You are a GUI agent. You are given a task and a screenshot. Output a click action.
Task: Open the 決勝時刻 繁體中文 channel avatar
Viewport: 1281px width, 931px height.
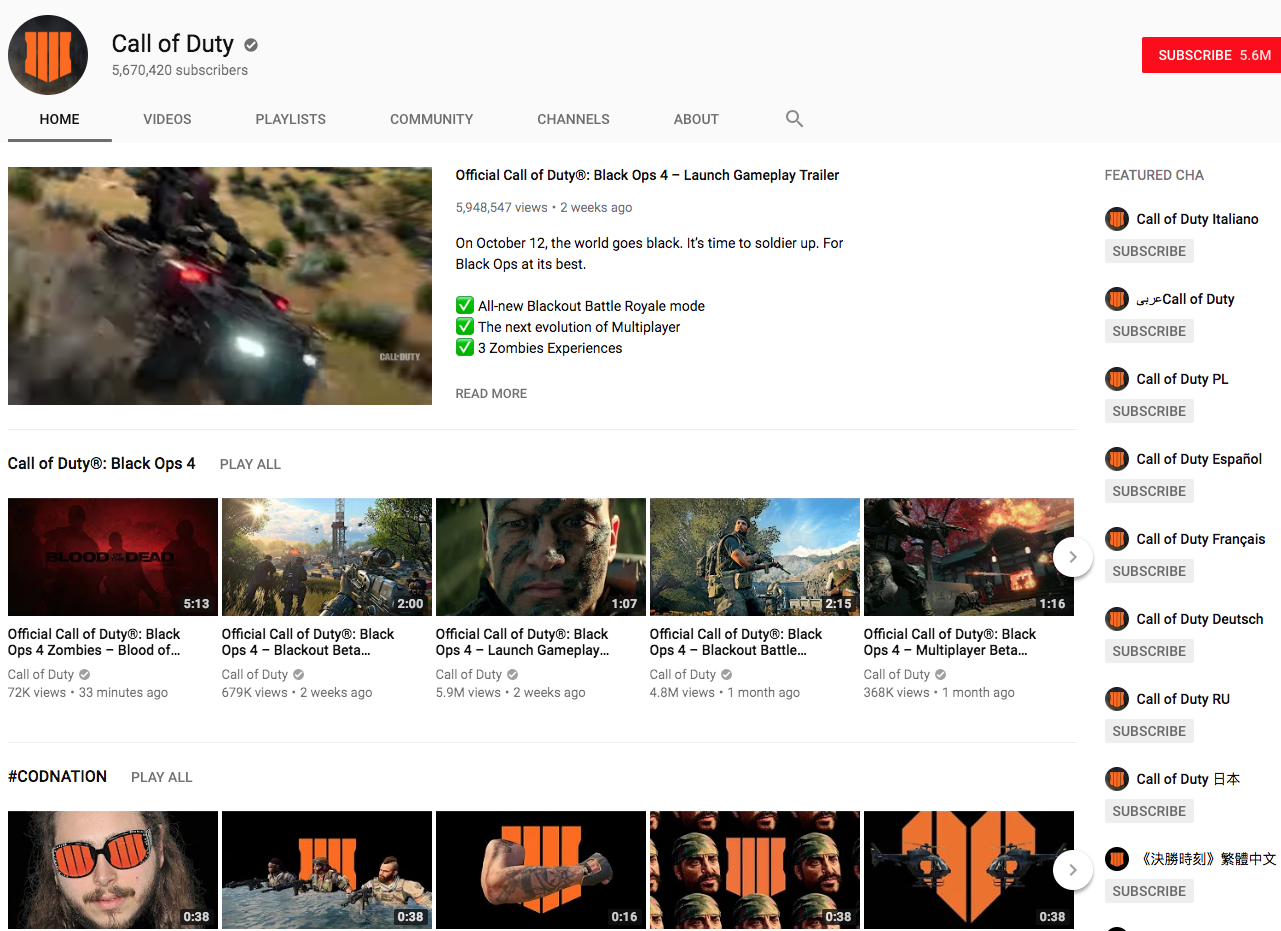[1117, 859]
